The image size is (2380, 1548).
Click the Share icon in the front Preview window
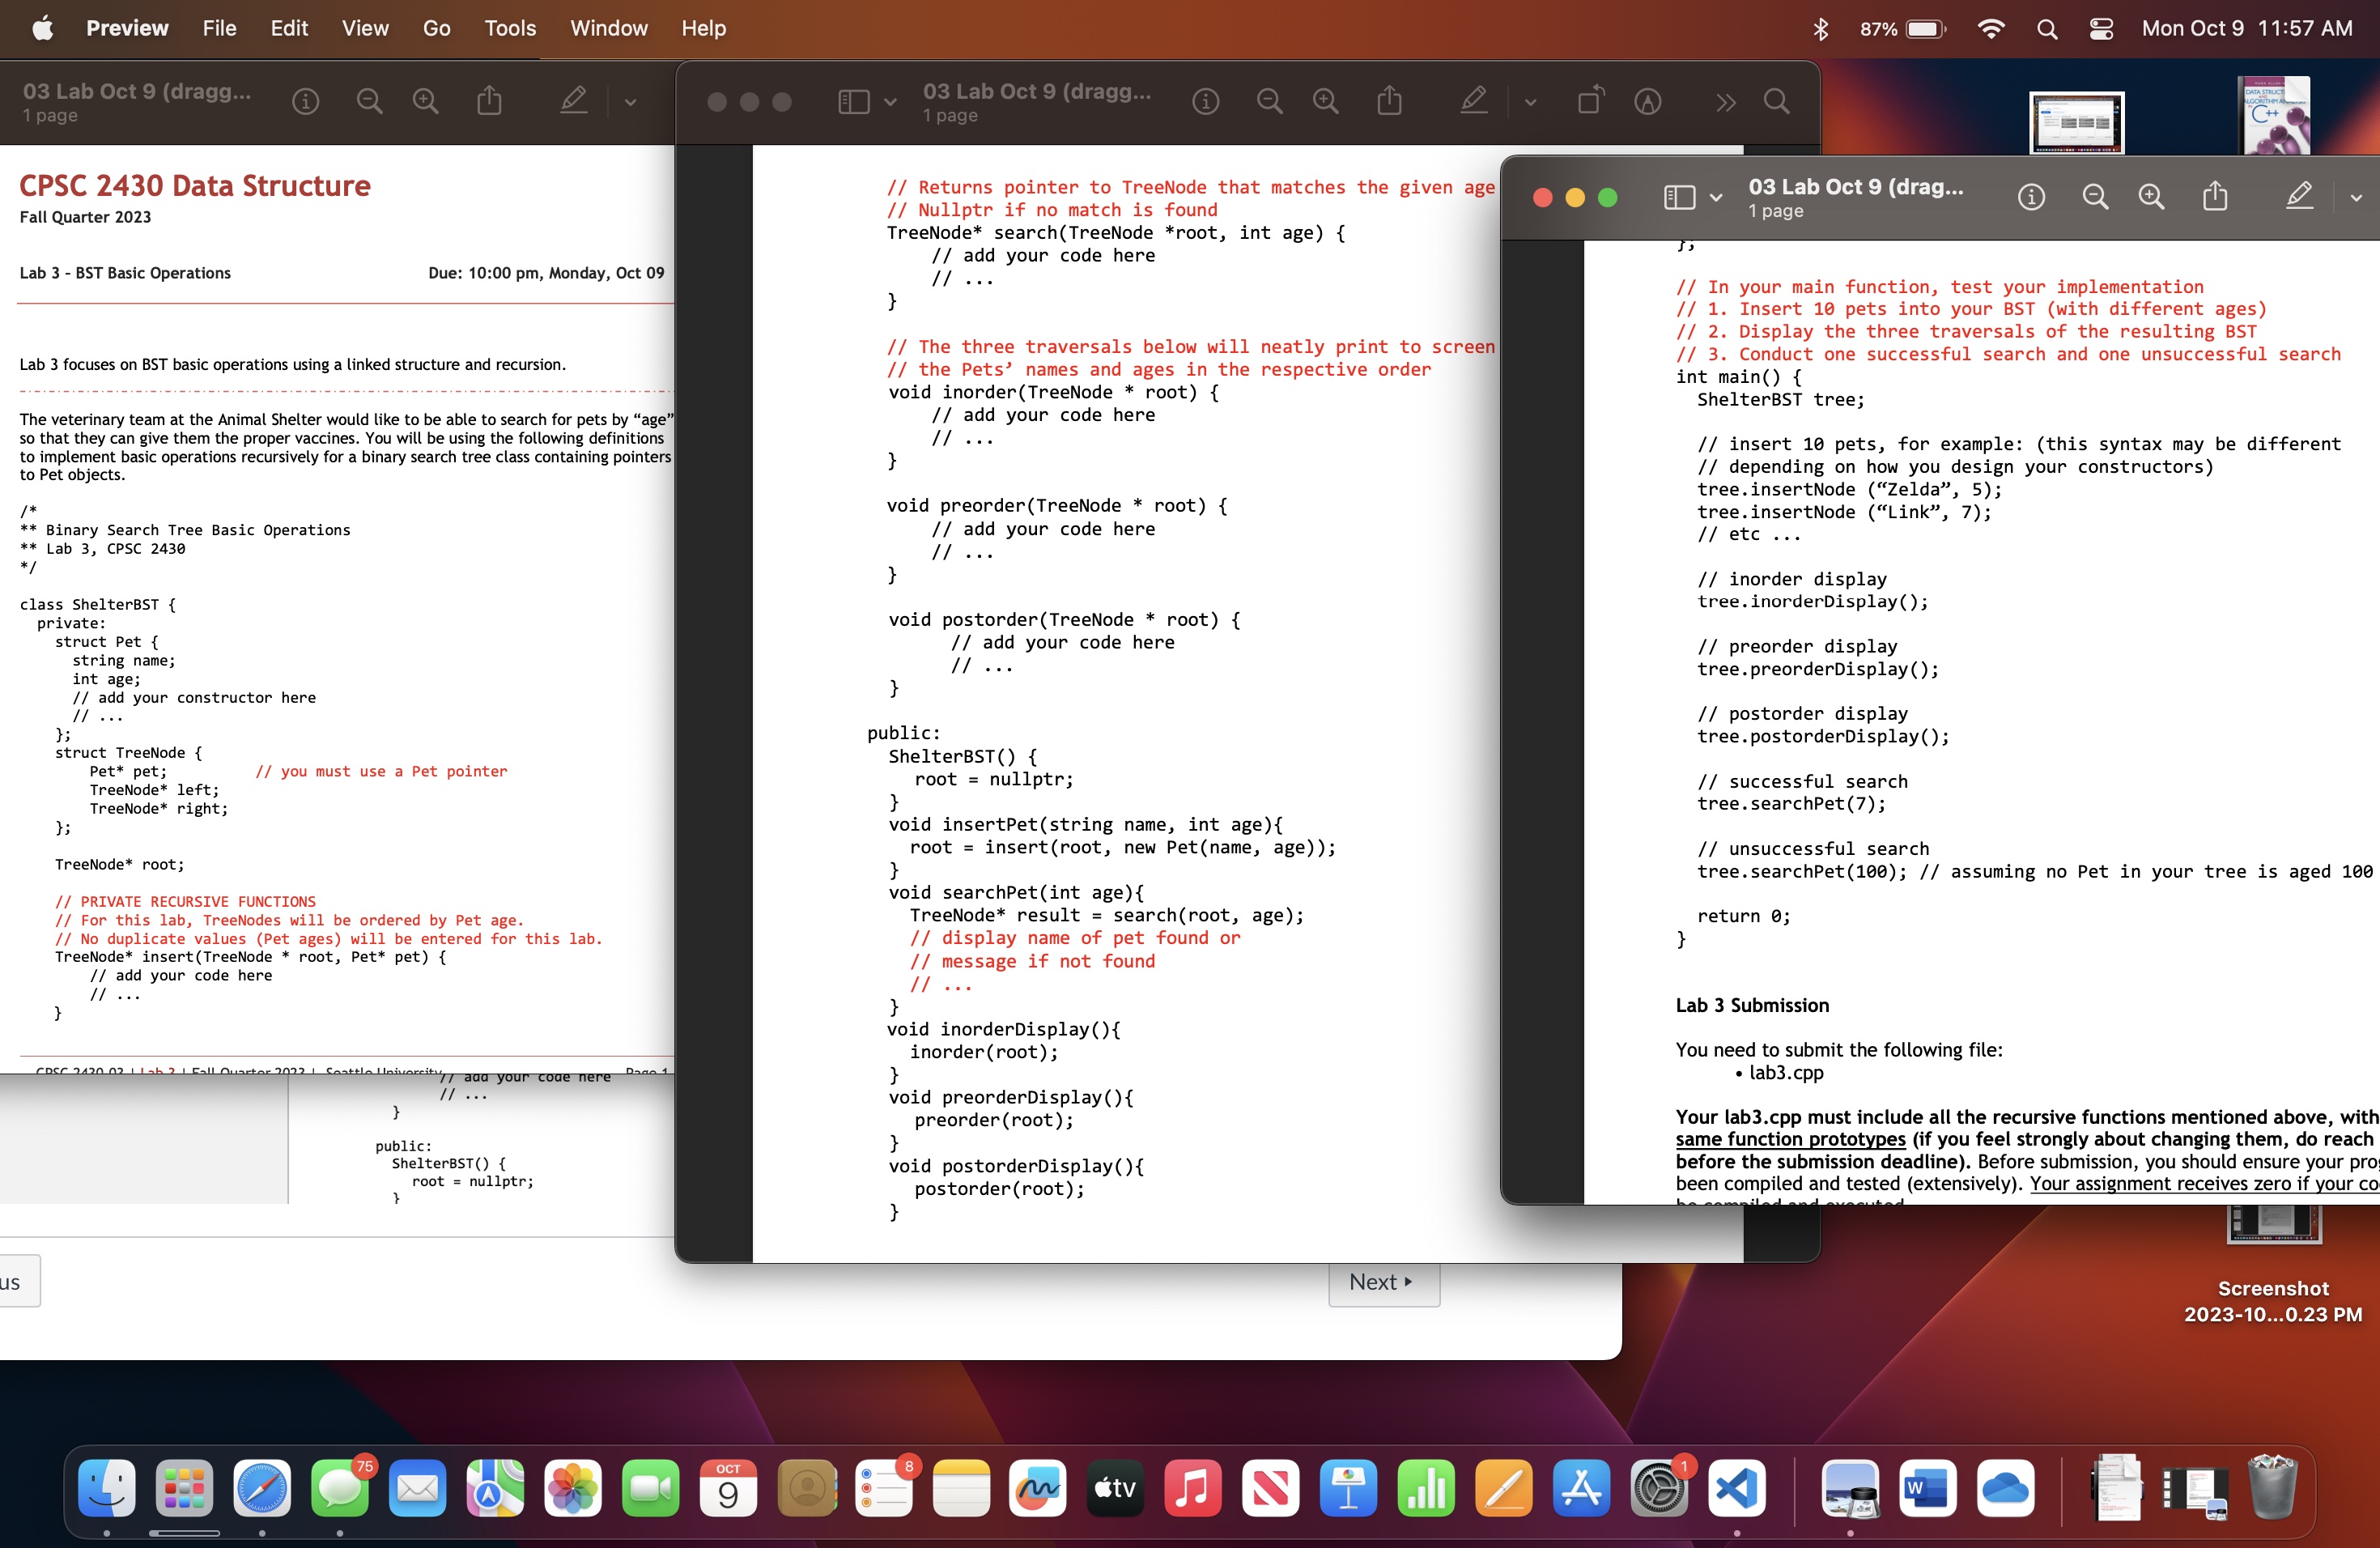coord(2215,197)
